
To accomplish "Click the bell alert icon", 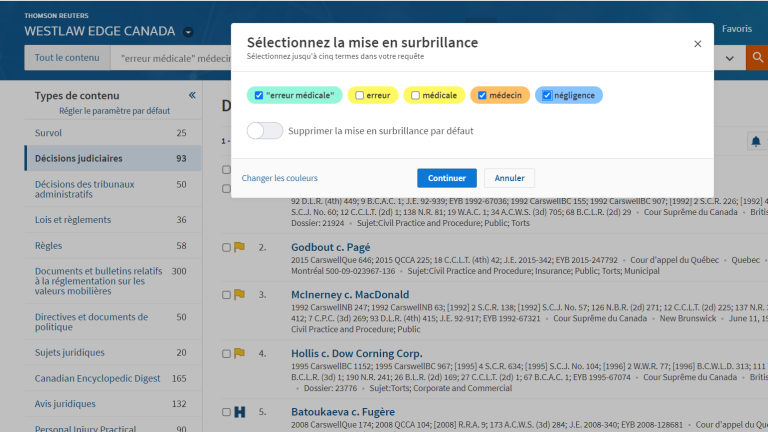I will (756, 141).
